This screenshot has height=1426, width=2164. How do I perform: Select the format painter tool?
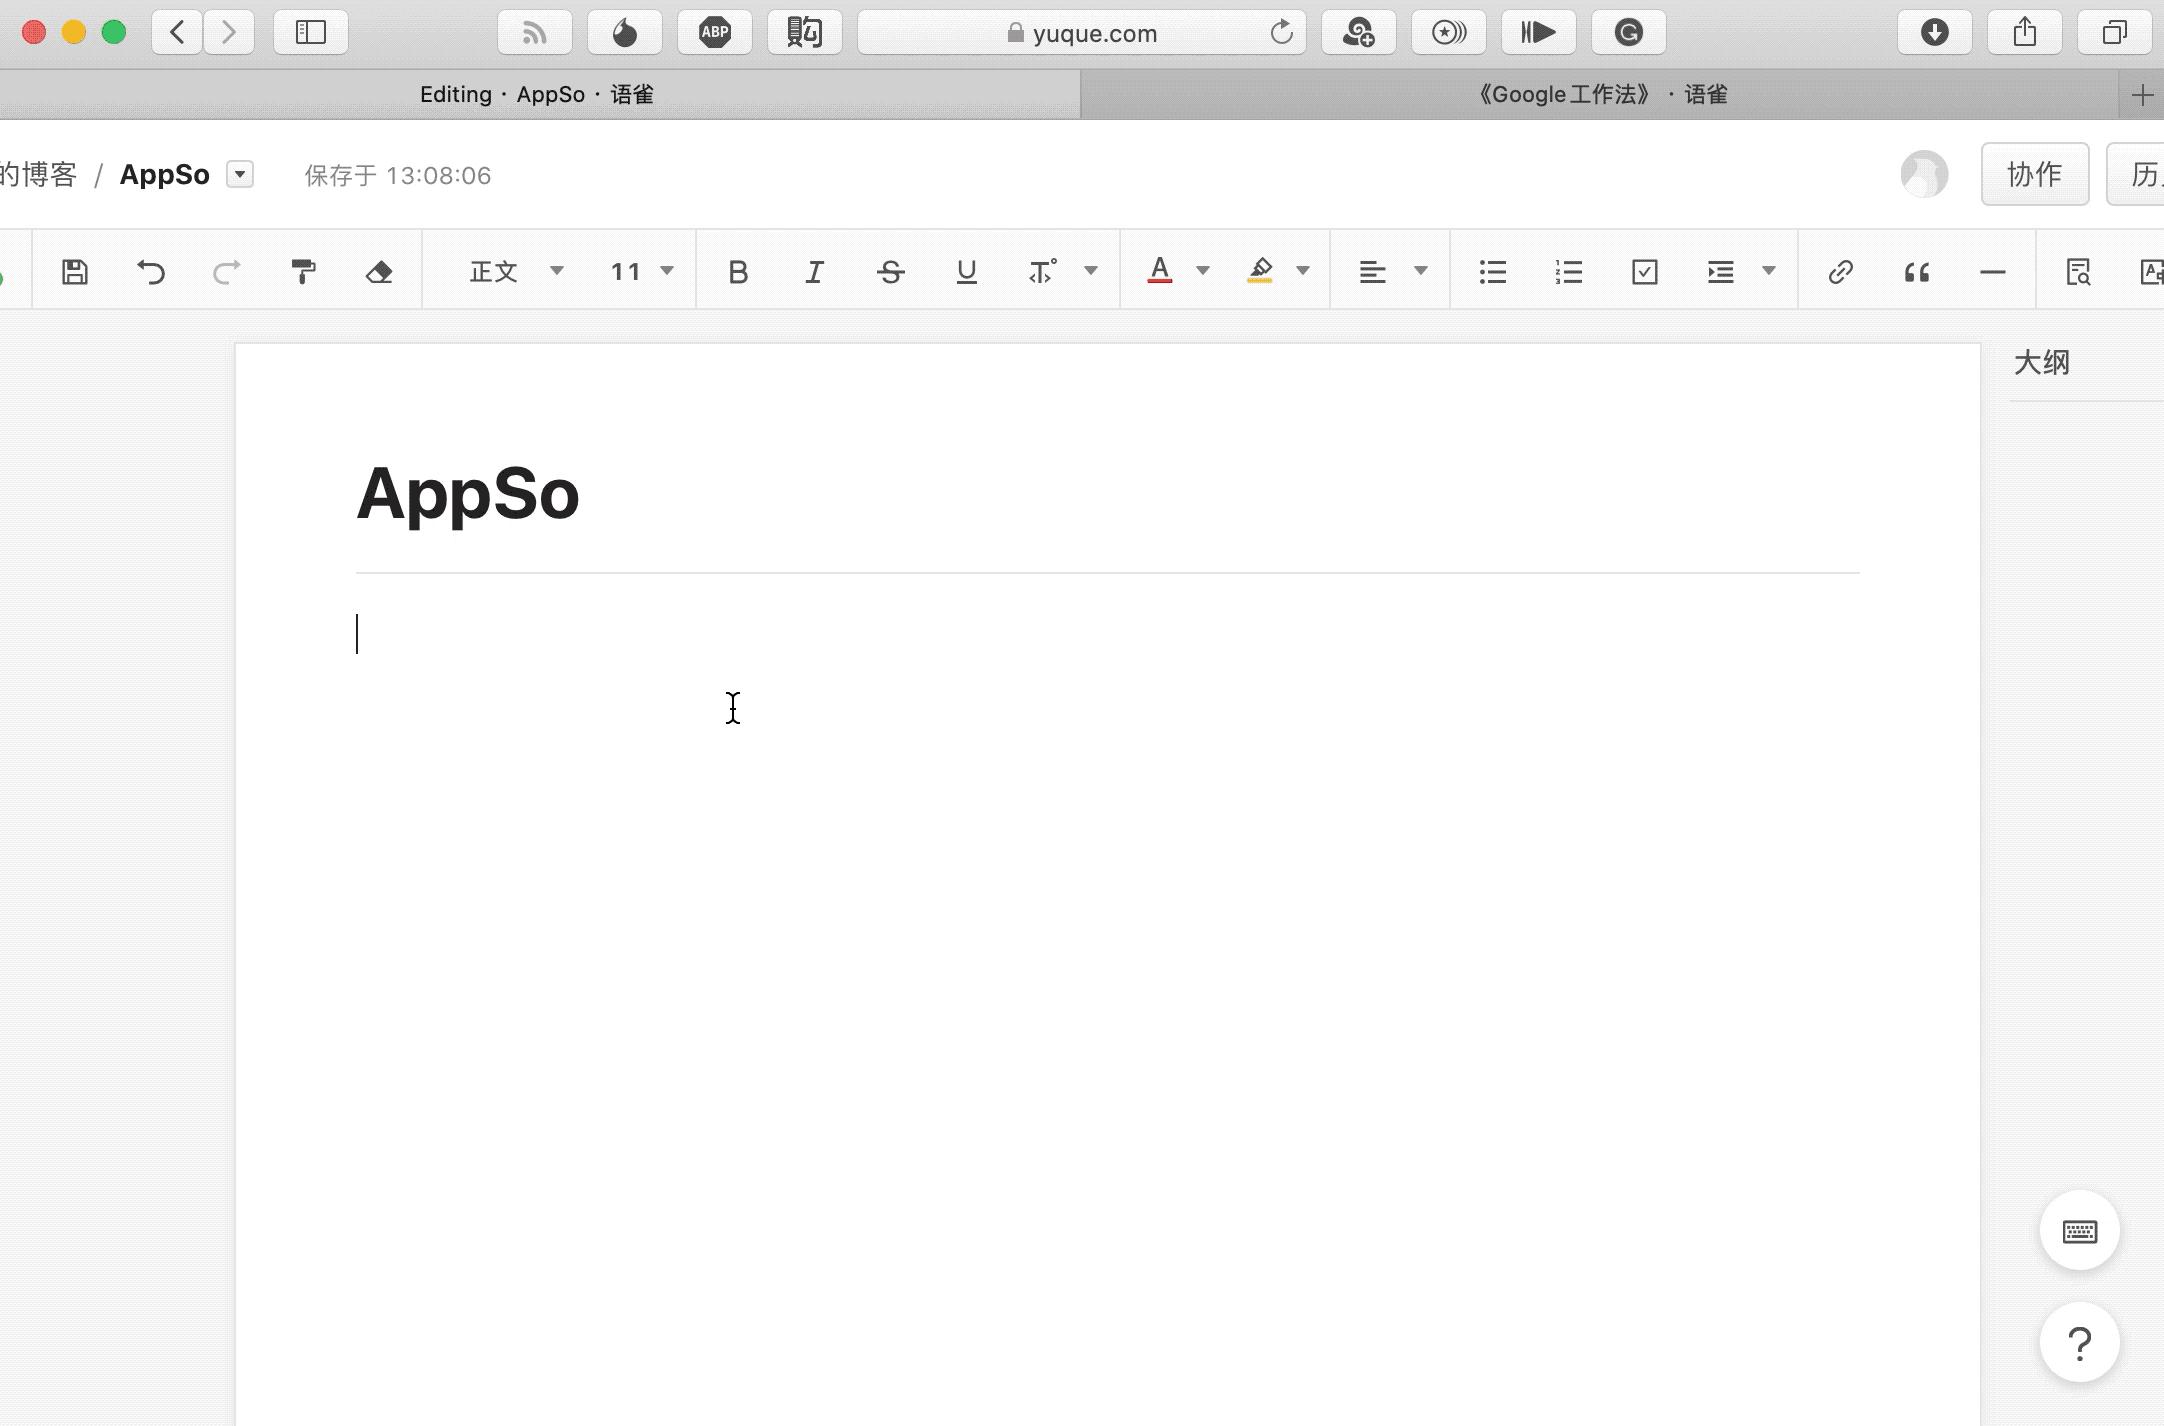tap(303, 272)
